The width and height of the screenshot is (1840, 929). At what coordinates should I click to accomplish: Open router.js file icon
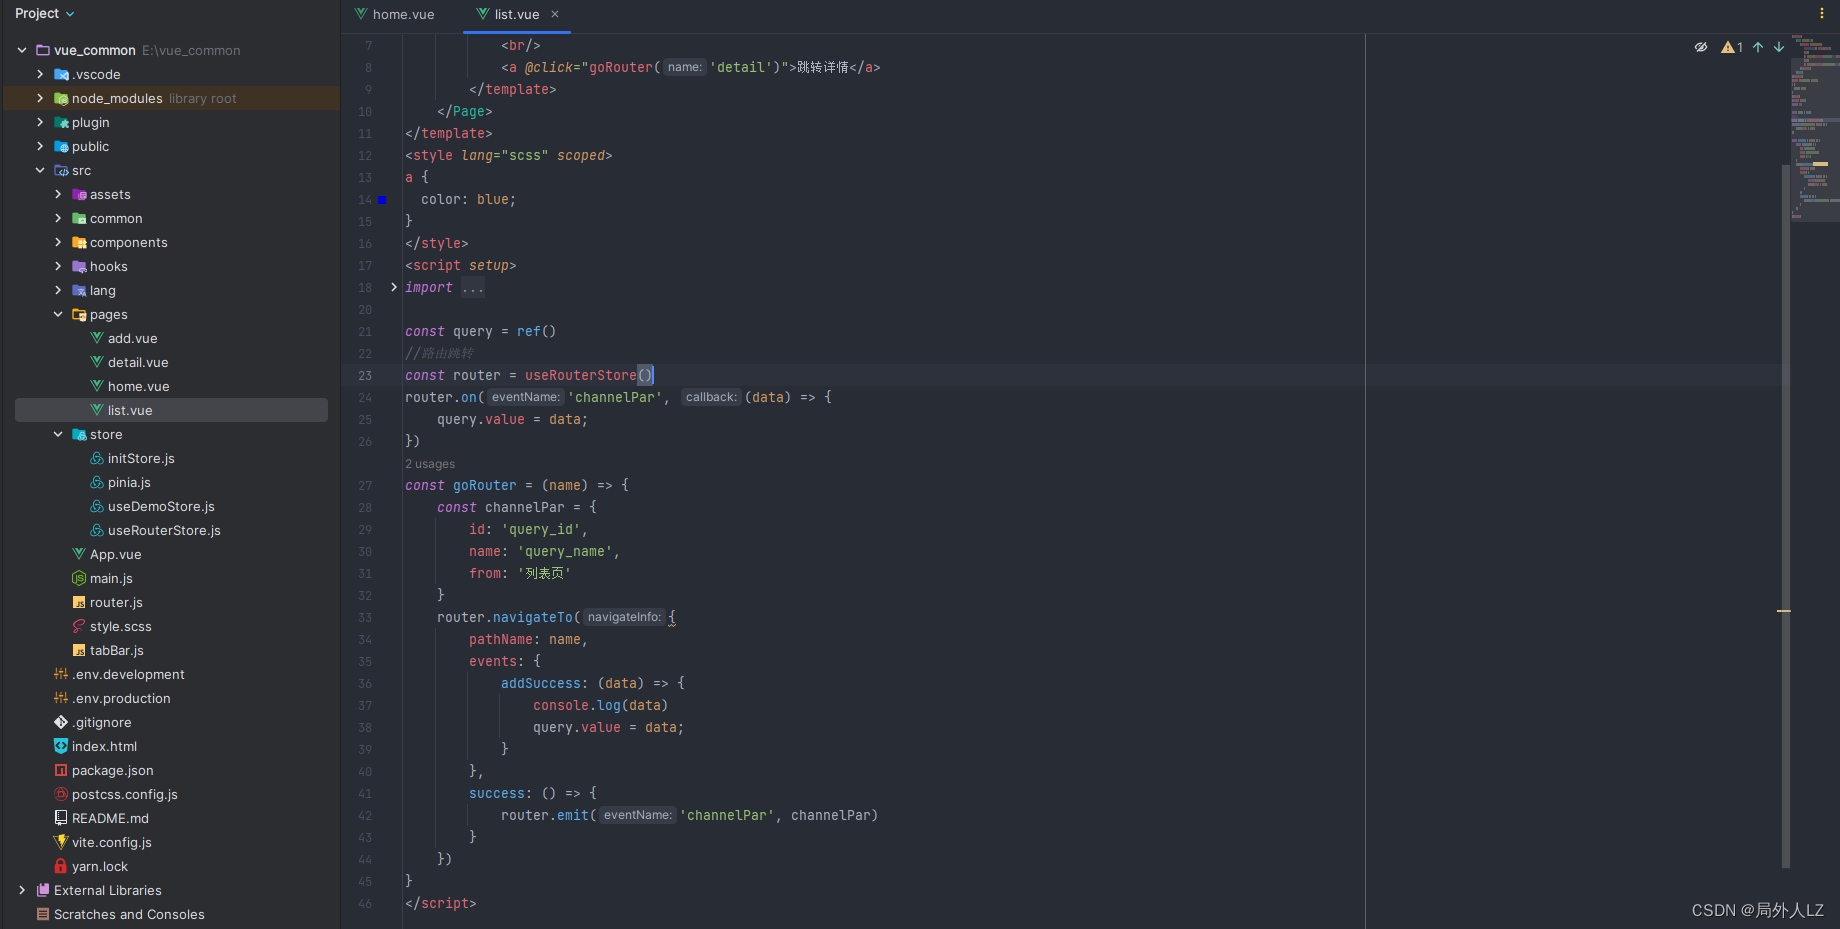point(79,602)
